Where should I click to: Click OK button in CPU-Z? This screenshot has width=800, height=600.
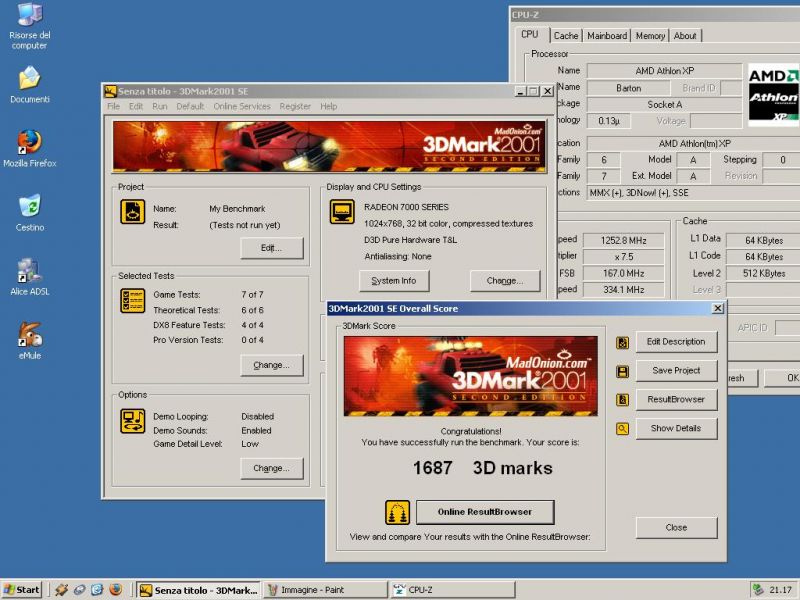[x=782, y=378]
